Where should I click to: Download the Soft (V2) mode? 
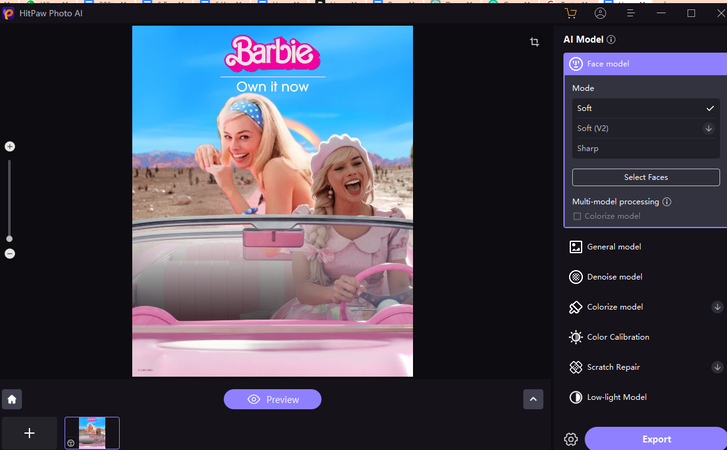pyautogui.click(x=708, y=128)
